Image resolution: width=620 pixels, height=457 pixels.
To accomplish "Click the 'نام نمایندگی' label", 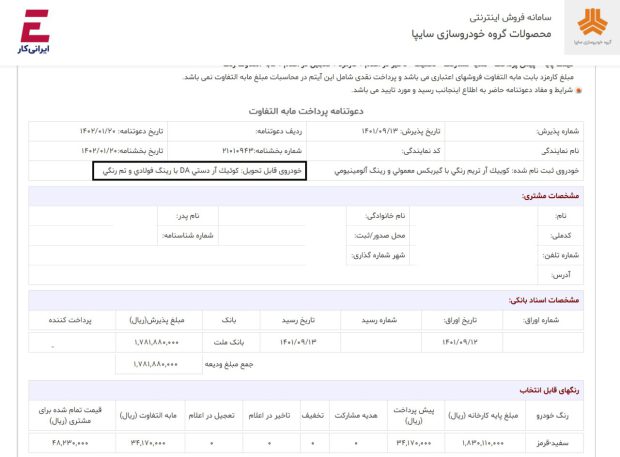I will pos(560,151).
